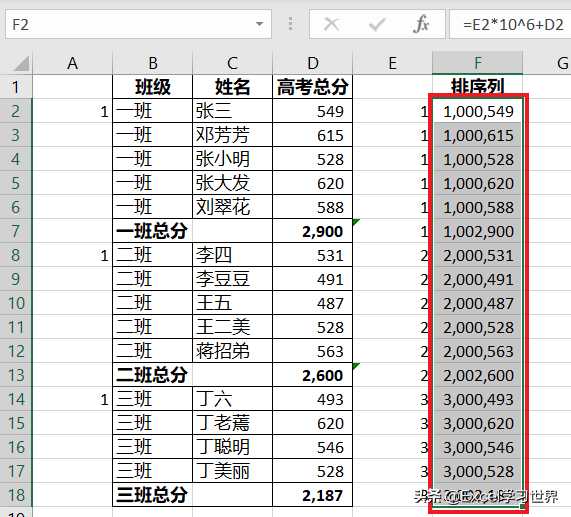Image resolution: width=571 pixels, height=517 pixels.
Task: Select the cell containing 蒋招弟
Action: click(232, 351)
